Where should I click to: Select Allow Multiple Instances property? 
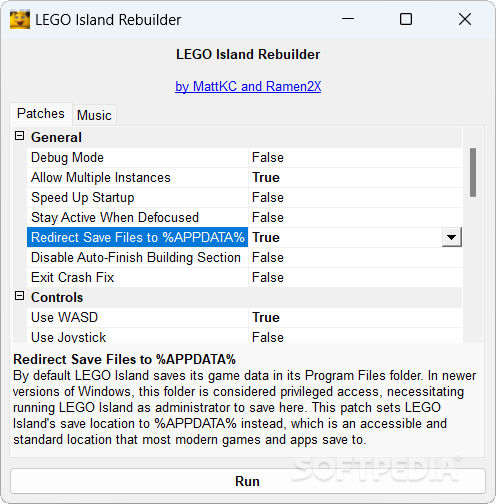coord(137,178)
